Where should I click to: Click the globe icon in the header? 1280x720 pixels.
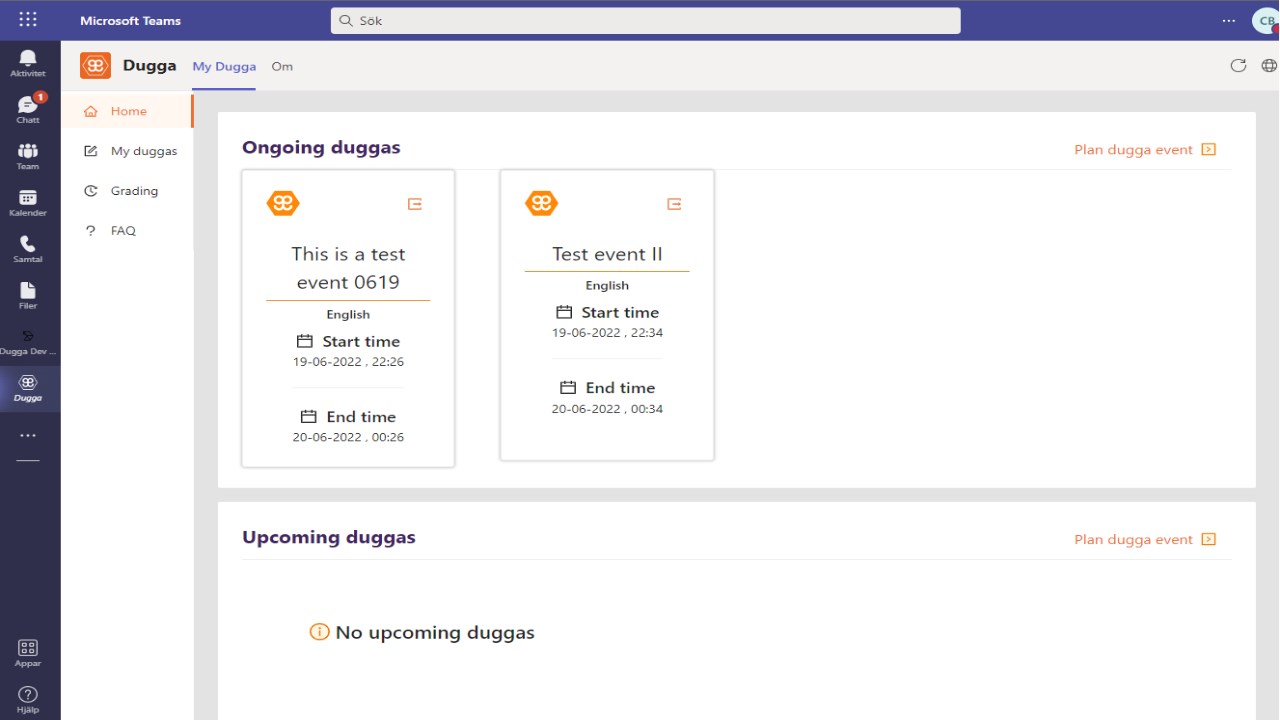point(1269,66)
